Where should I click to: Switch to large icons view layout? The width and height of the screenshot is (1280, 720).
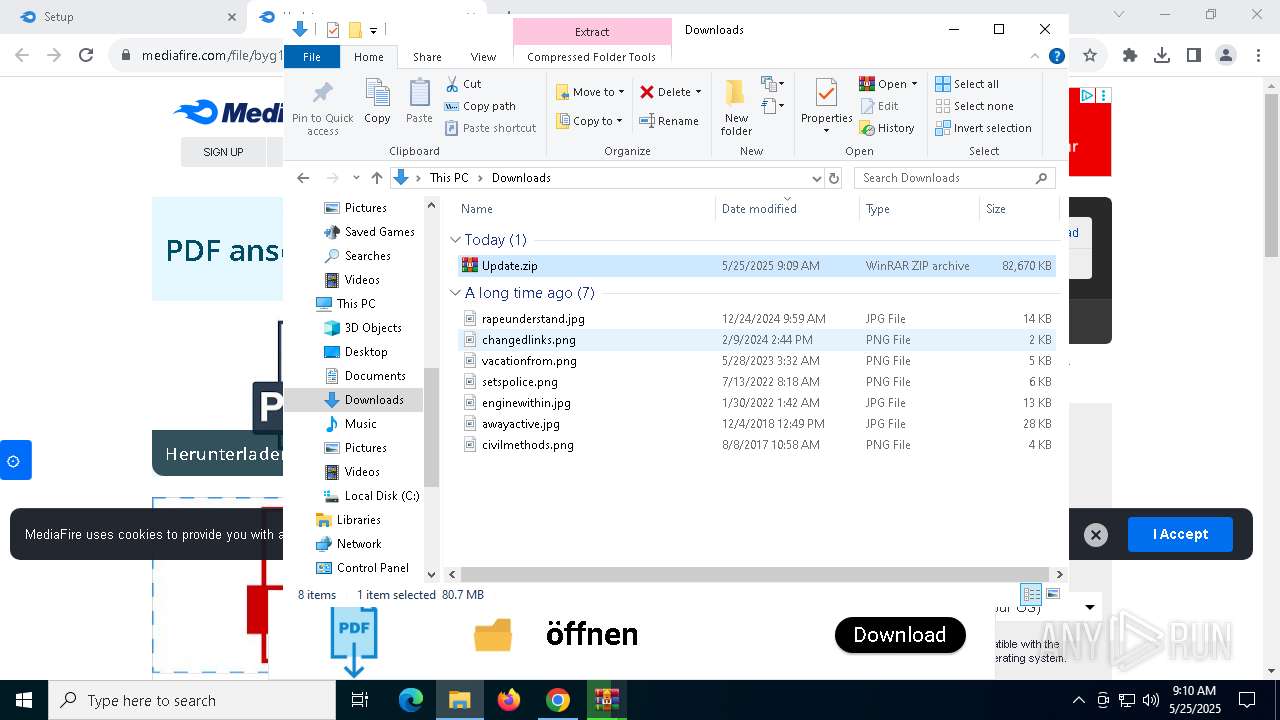(x=1052, y=594)
